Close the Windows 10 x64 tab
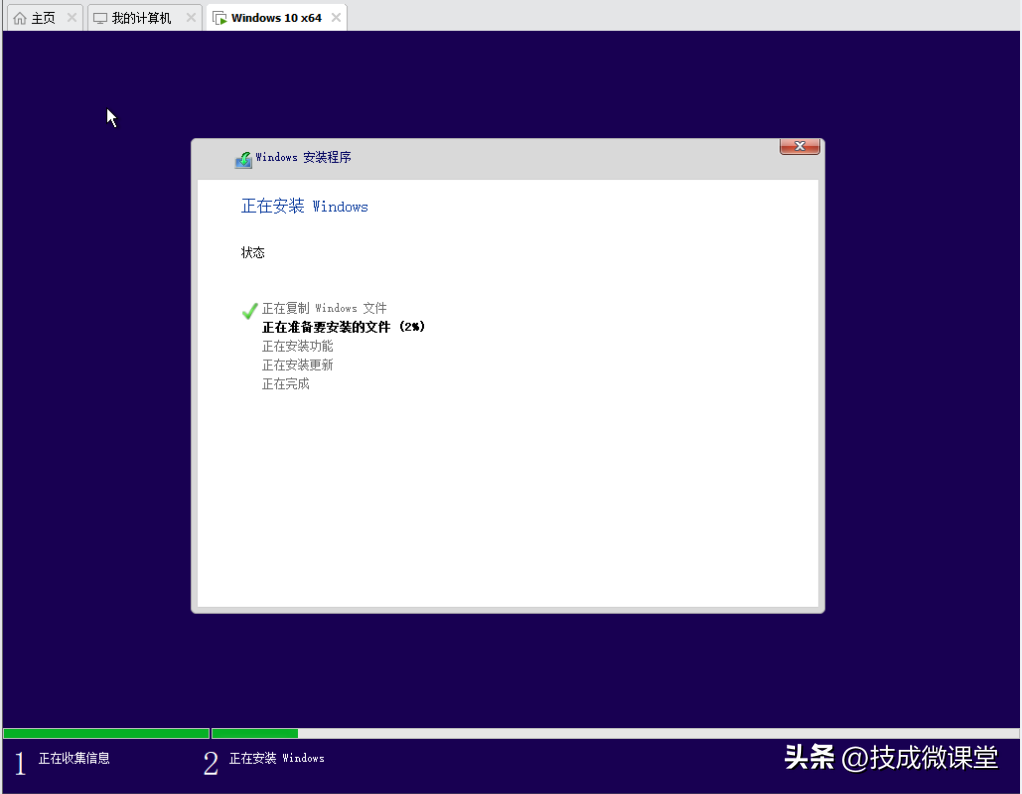Image resolution: width=1022 pixels, height=794 pixels. [x=336, y=18]
